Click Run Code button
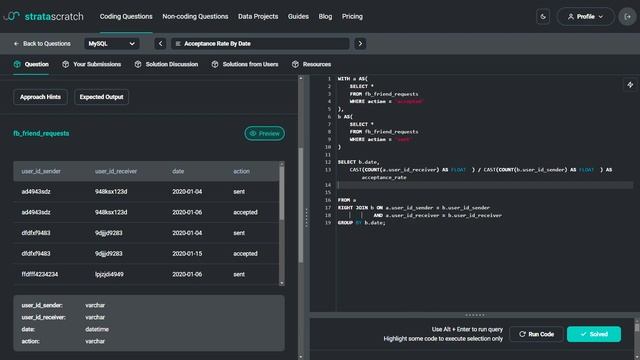The width and height of the screenshot is (640, 360). (536, 334)
